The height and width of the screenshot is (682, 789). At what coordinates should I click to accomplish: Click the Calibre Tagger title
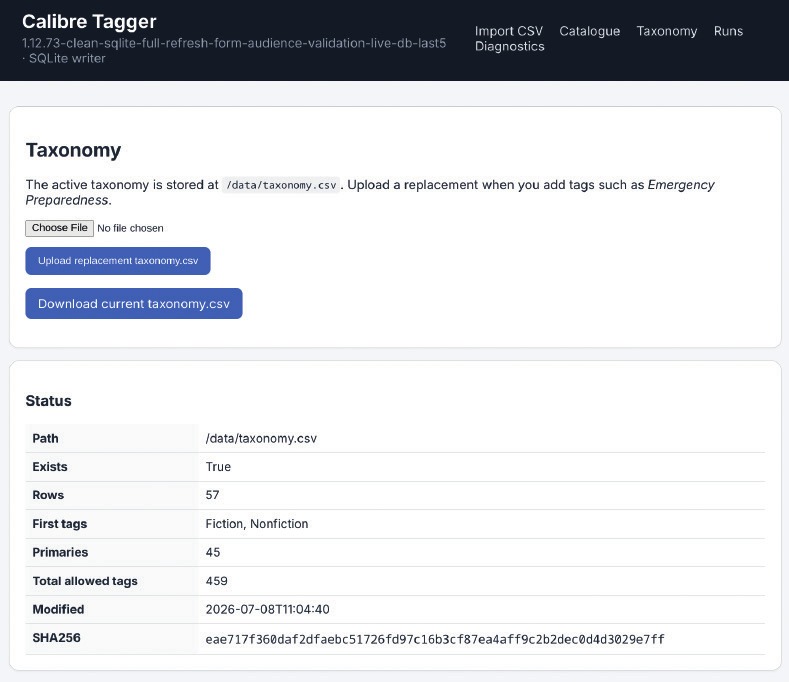[89, 22]
